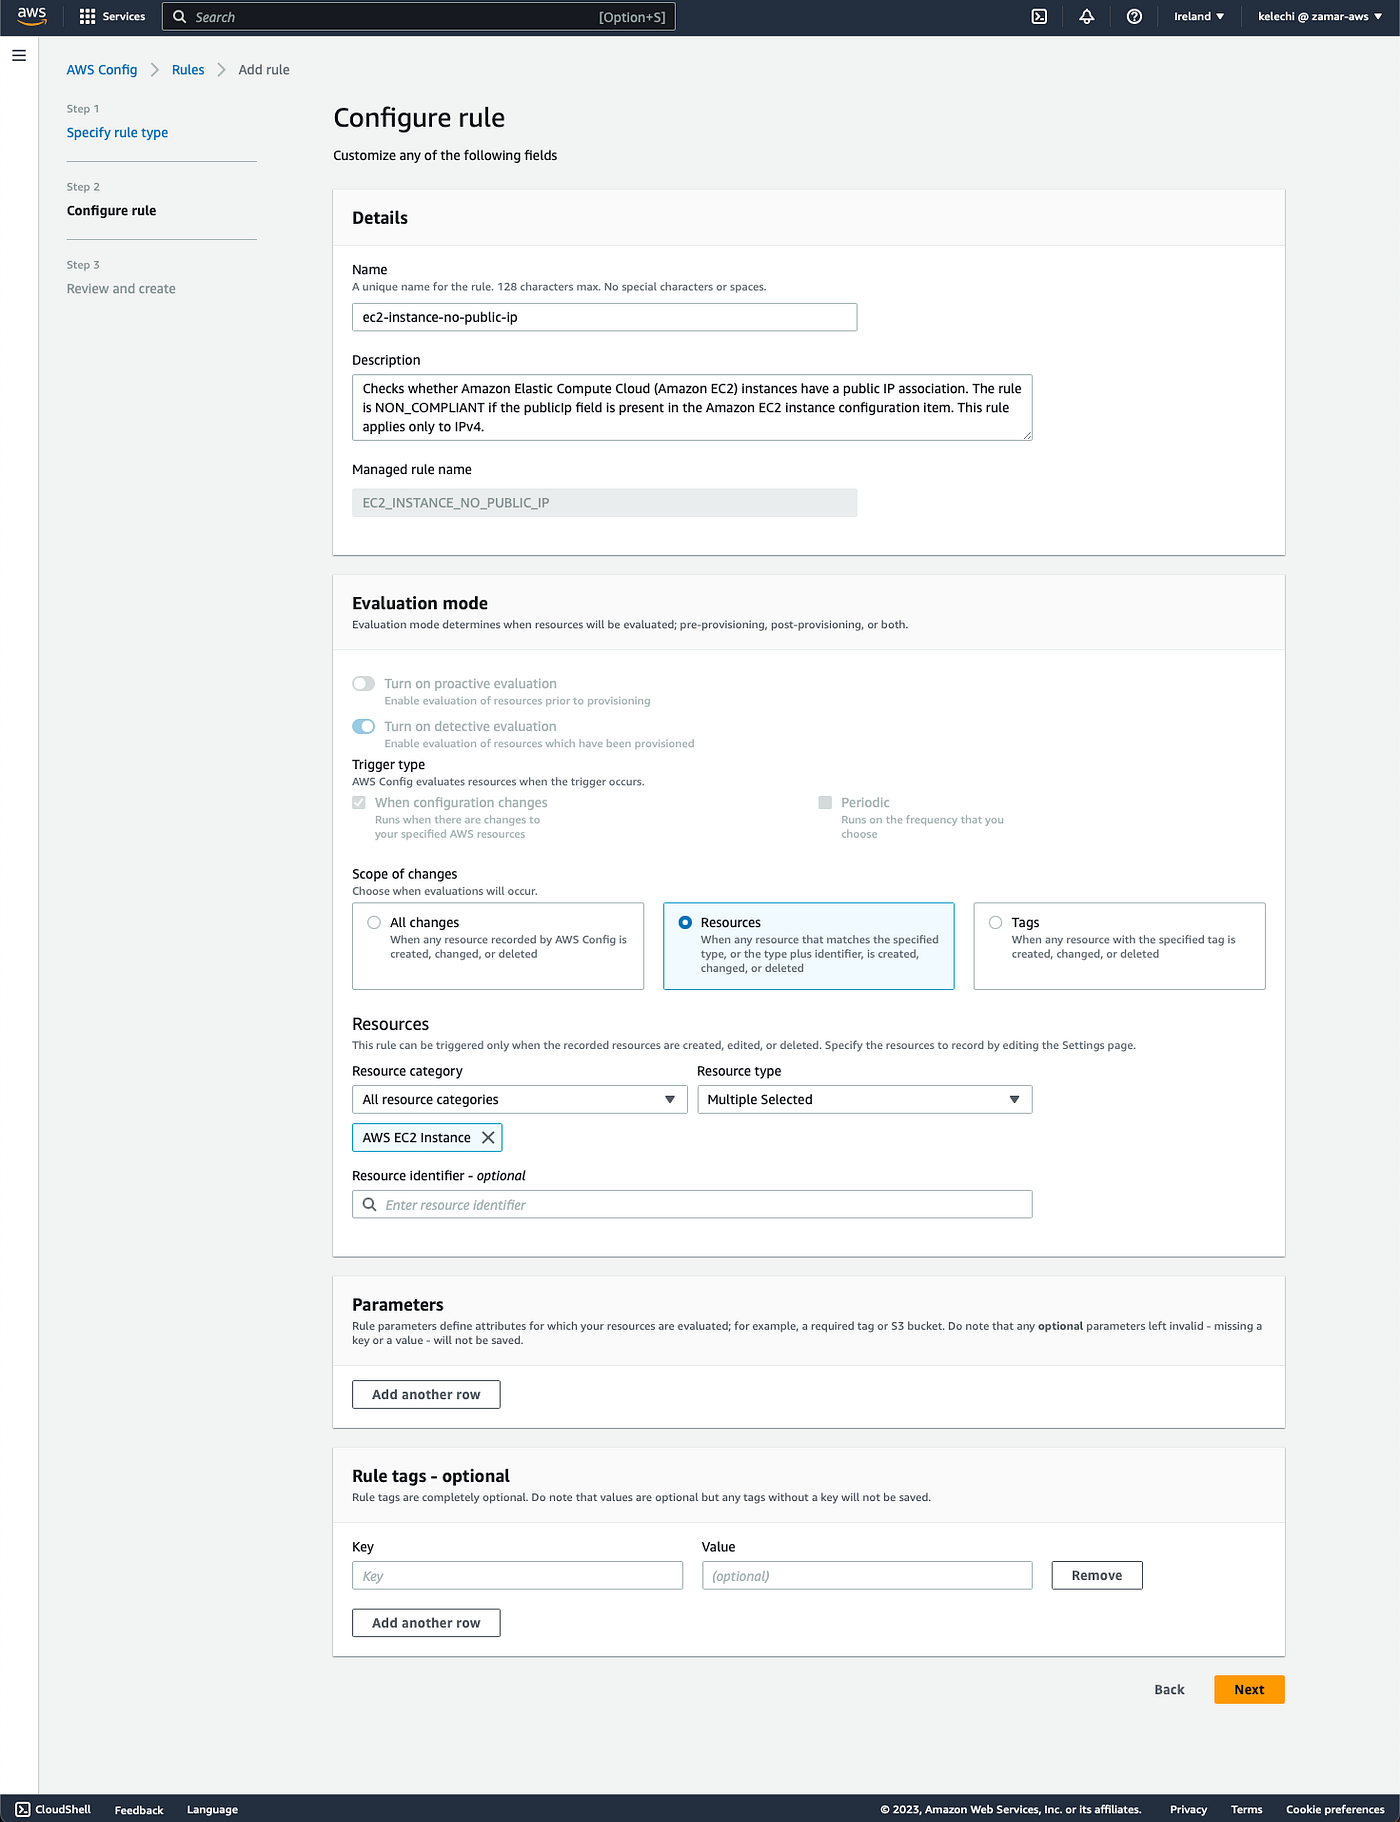The image size is (1400, 1822).
Task: Select the Tags scope radio
Action: click(996, 923)
